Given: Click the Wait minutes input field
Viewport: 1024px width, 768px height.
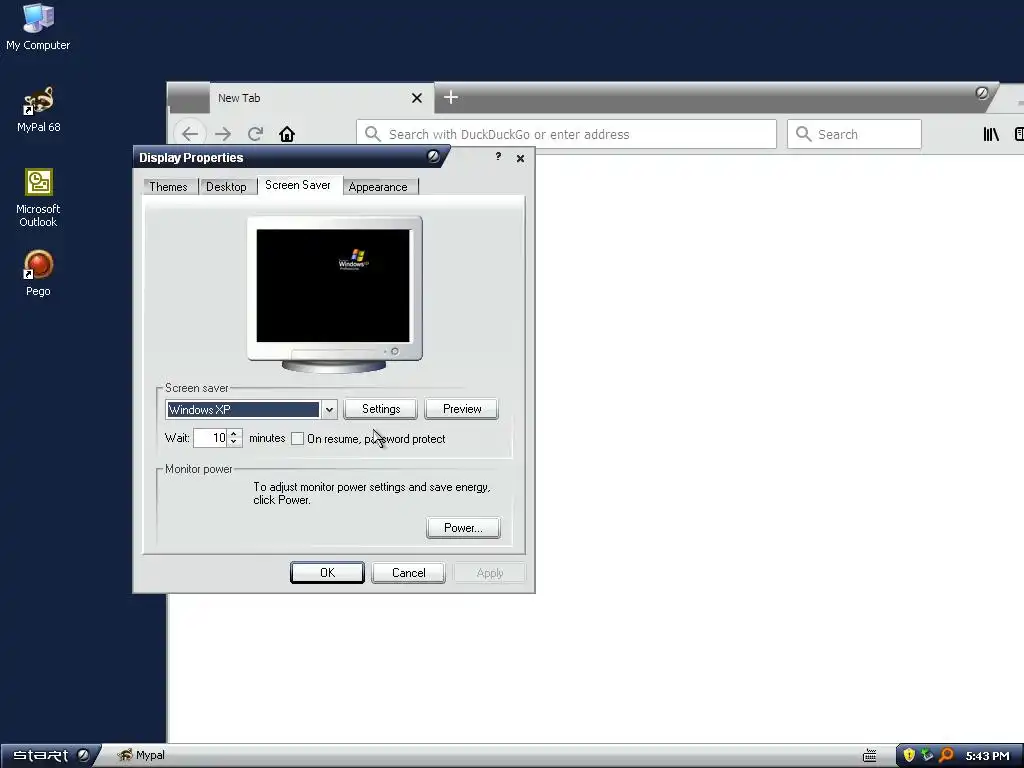Looking at the screenshot, I should [210, 438].
